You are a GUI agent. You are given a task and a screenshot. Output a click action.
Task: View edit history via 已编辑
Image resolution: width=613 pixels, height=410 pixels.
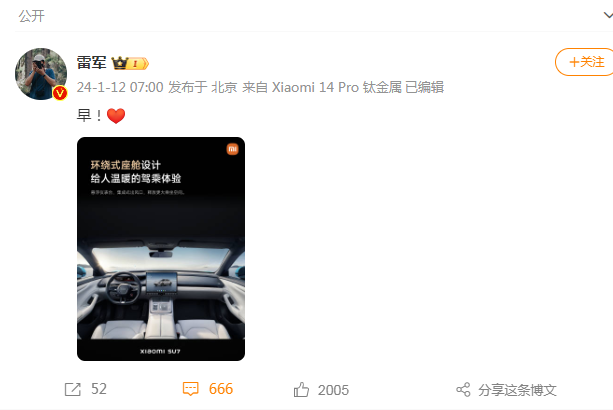click(x=425, y=87)
